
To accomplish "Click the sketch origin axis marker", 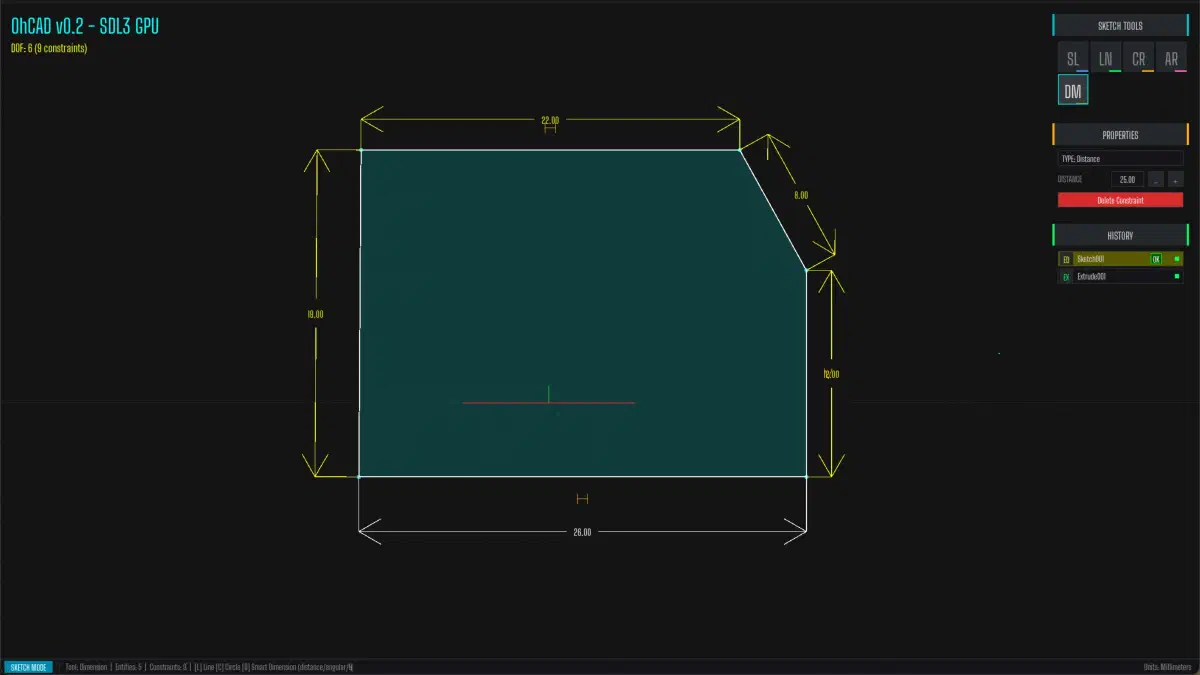I will tap(549, 402).
